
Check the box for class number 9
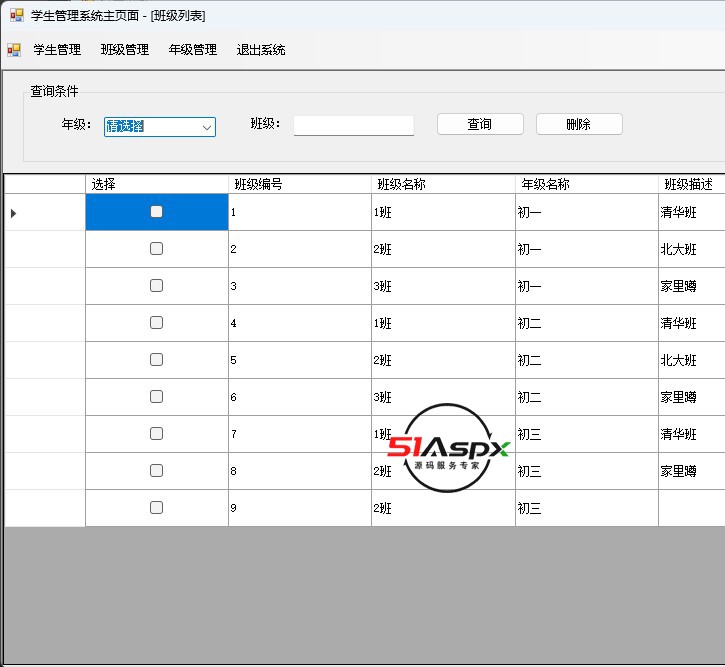156,508
